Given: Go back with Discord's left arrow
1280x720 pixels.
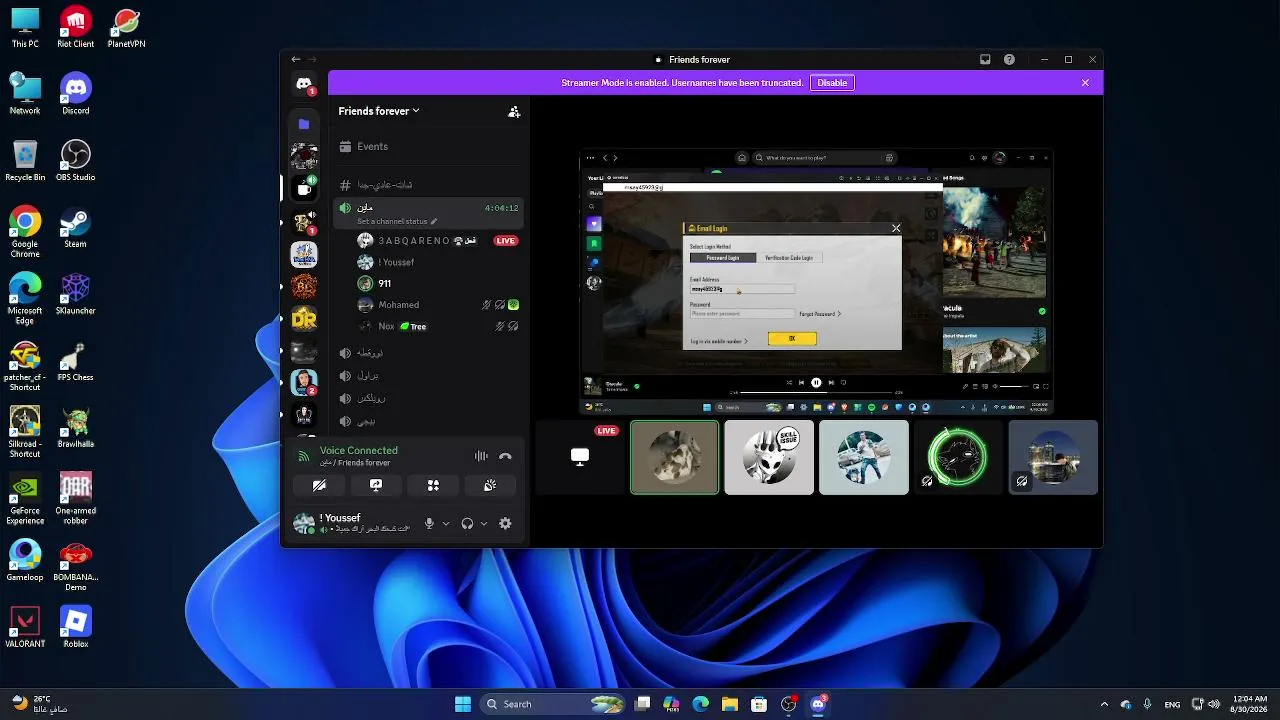Looking at the screenshot, I should pyautogui.click(x=296, y=60).
